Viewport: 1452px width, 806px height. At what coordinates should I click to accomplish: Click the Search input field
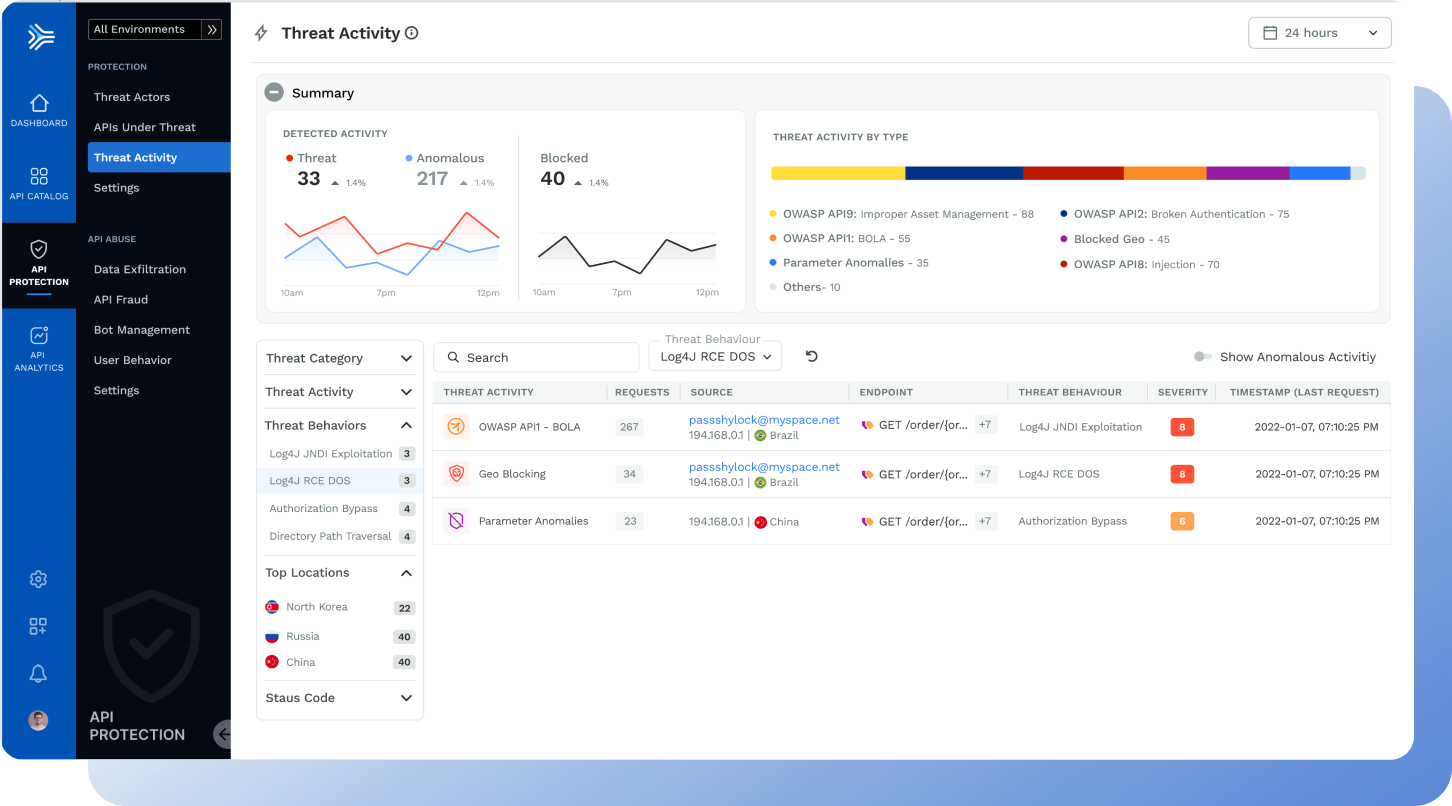pyautogui.click(x=536, y=357)
